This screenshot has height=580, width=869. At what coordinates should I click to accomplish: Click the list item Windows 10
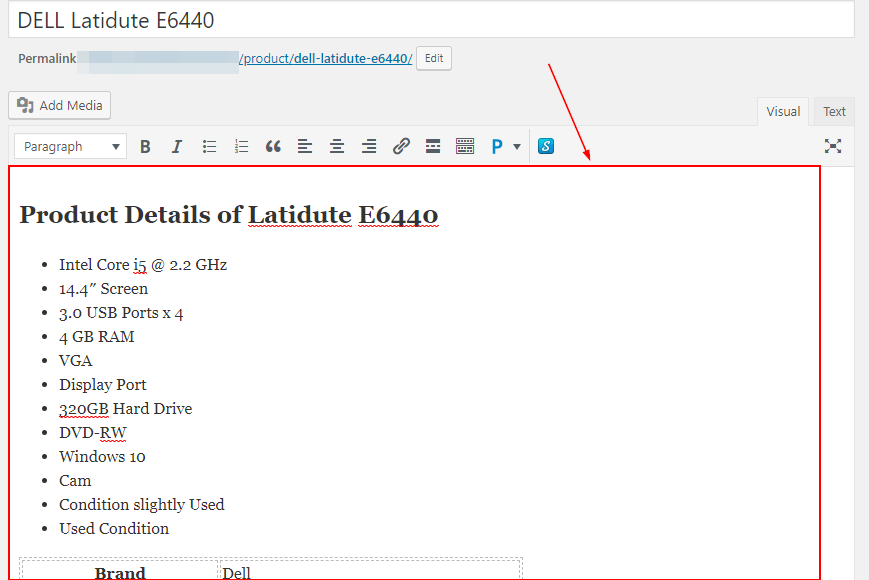tap(102, 456)
